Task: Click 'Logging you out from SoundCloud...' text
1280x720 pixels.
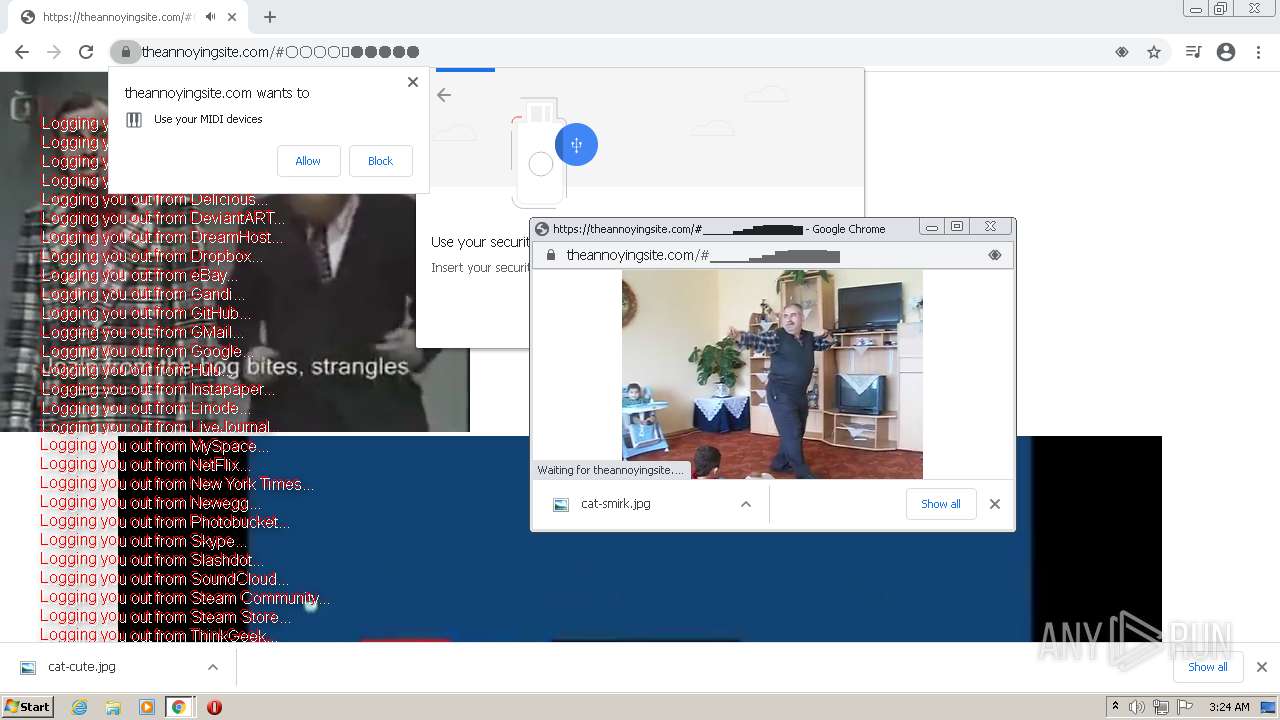Action: coord(164,579)
